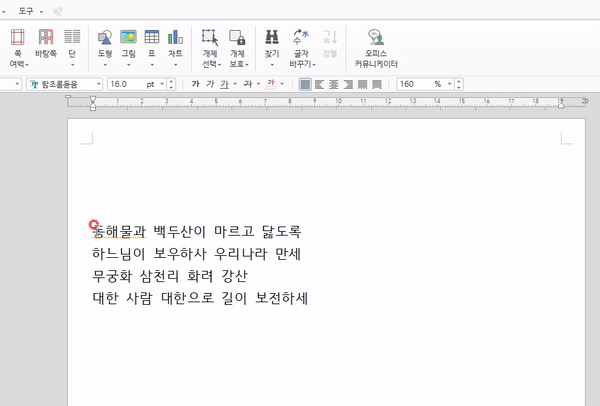Click the word 강산 in third line
The height and width of the screenshot is (406, 600).
[235, 276]
